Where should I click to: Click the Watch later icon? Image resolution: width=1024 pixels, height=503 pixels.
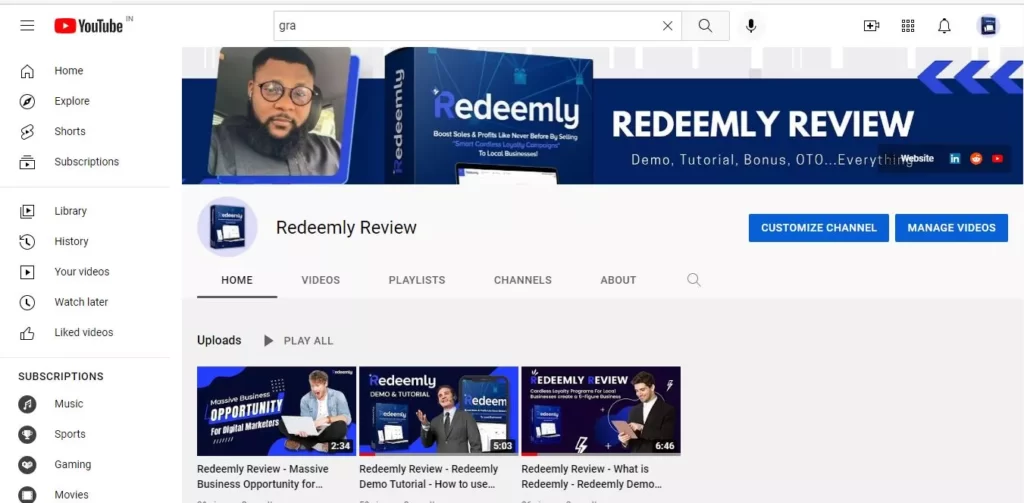[27, 302]
